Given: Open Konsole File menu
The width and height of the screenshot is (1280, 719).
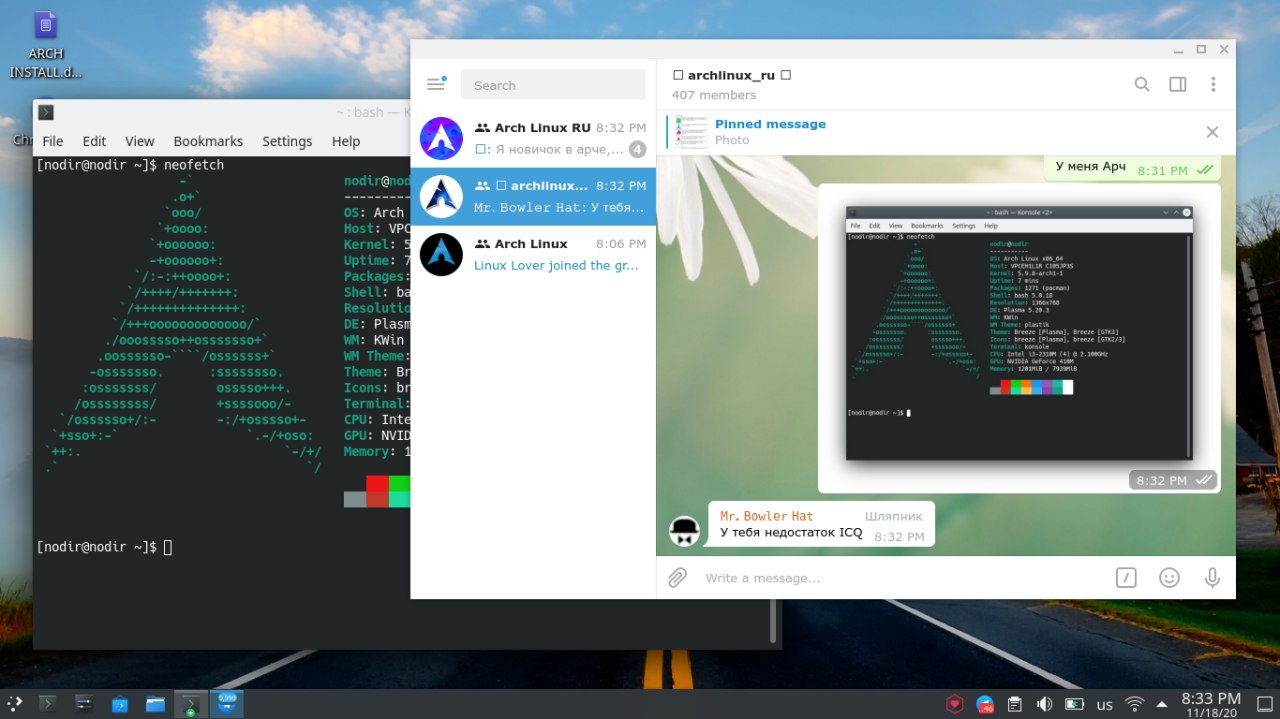Looking at the screenshot, I should (52, 141).
